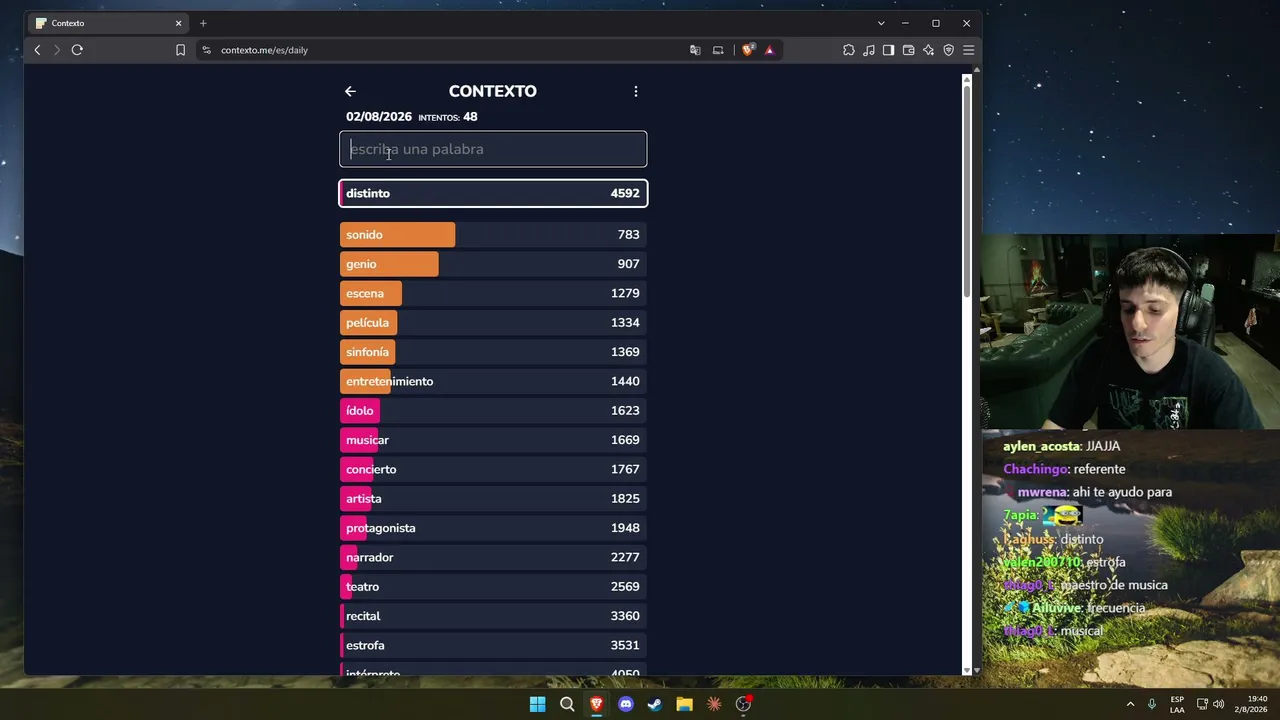Click the 'estrofa' word row
Image resolution: width=1280 pixels, height=720 pixels.
tap(493, 645)
